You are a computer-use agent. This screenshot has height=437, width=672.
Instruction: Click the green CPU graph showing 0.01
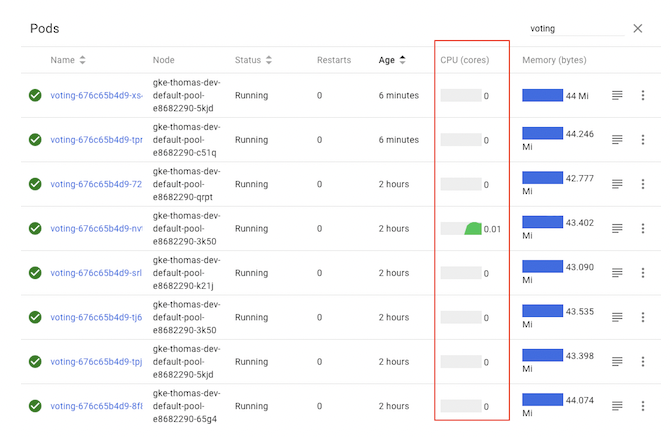tap(472, 229)
